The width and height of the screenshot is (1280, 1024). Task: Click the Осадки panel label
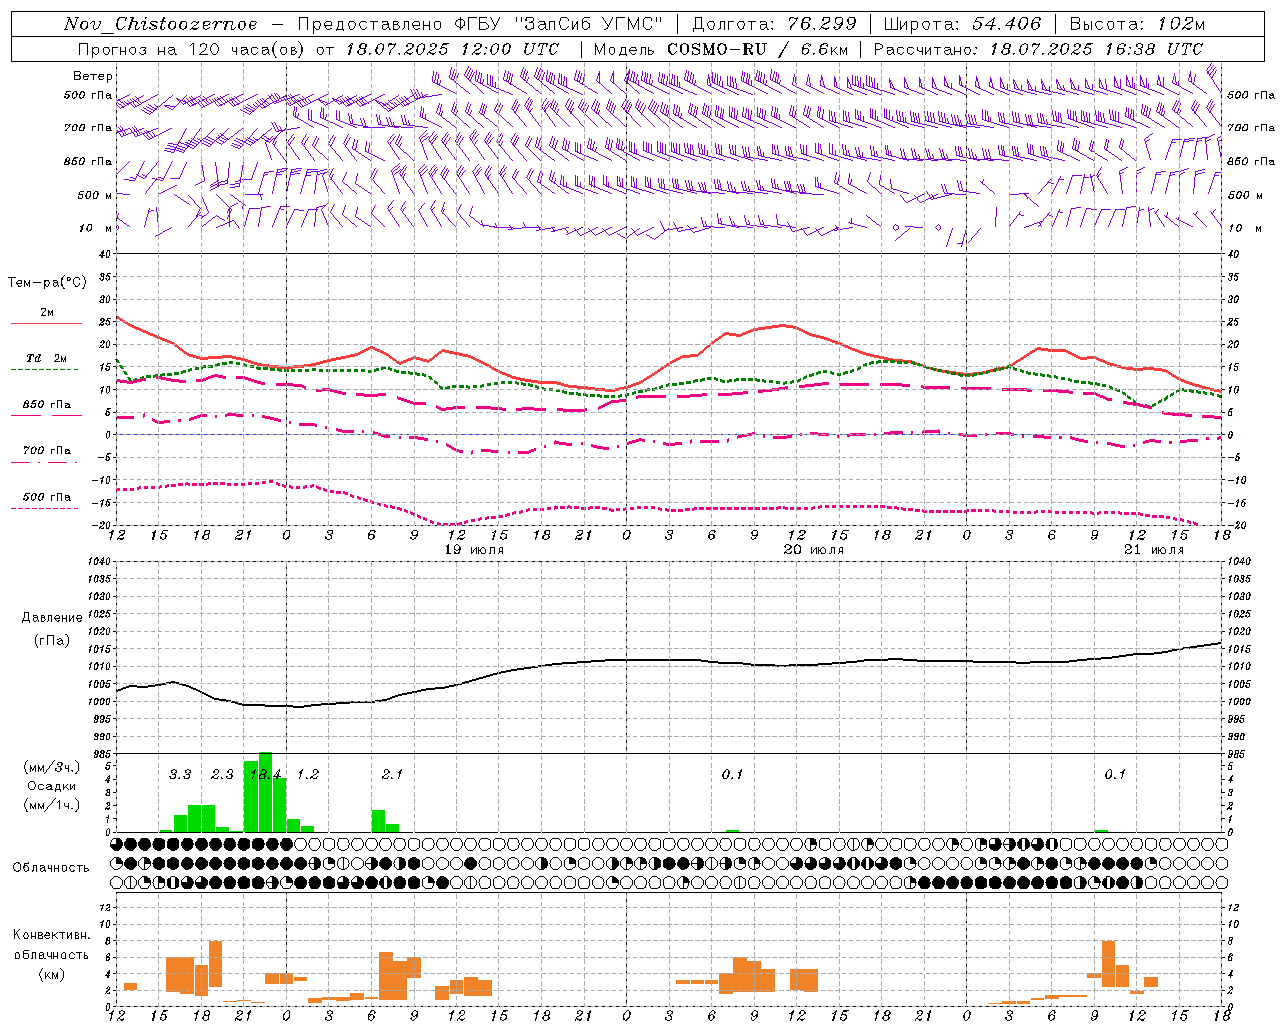[x=51, y=786]
